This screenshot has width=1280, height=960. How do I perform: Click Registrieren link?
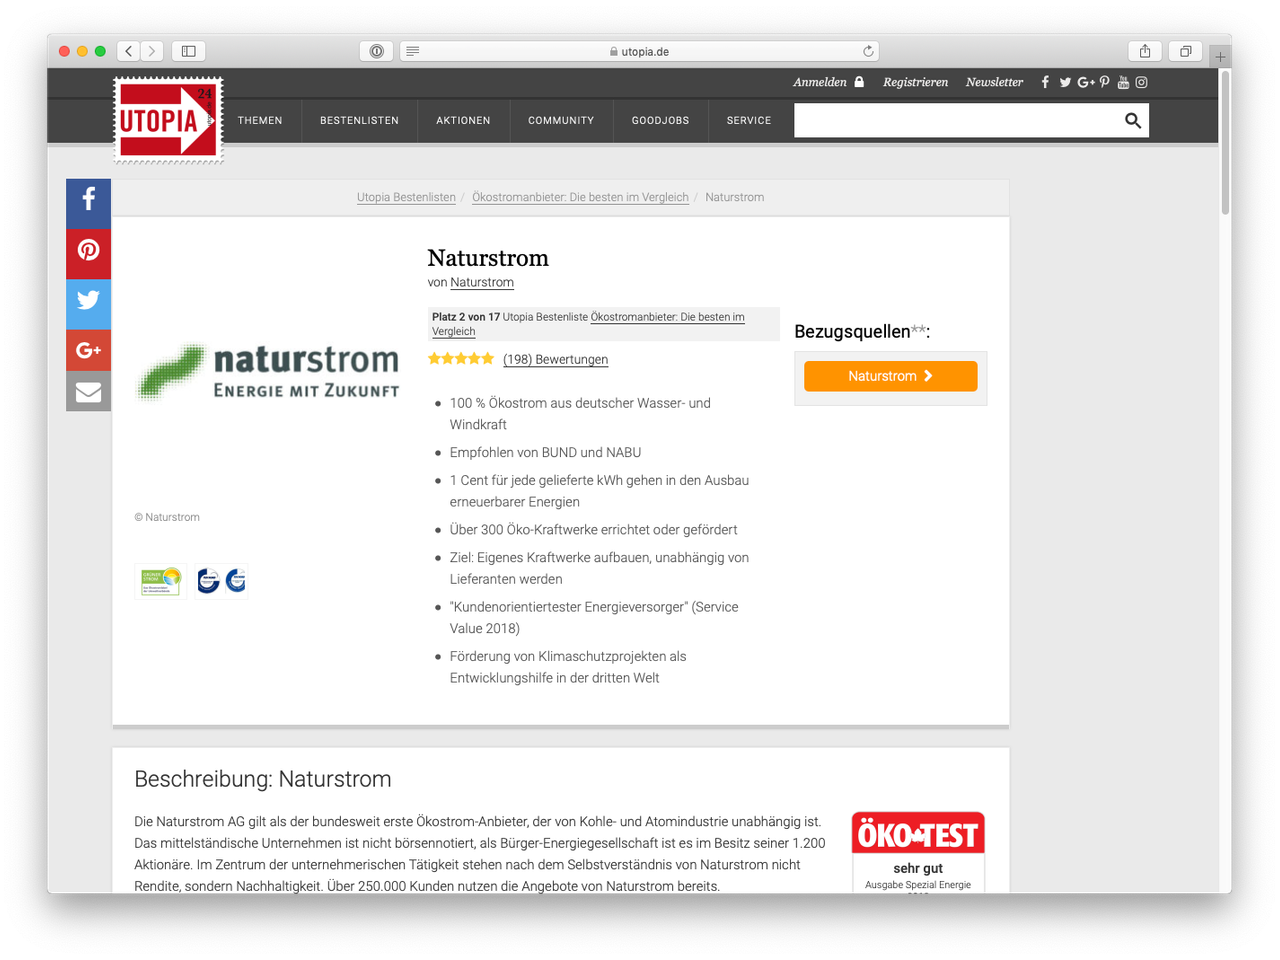click(x=915, y=82)
